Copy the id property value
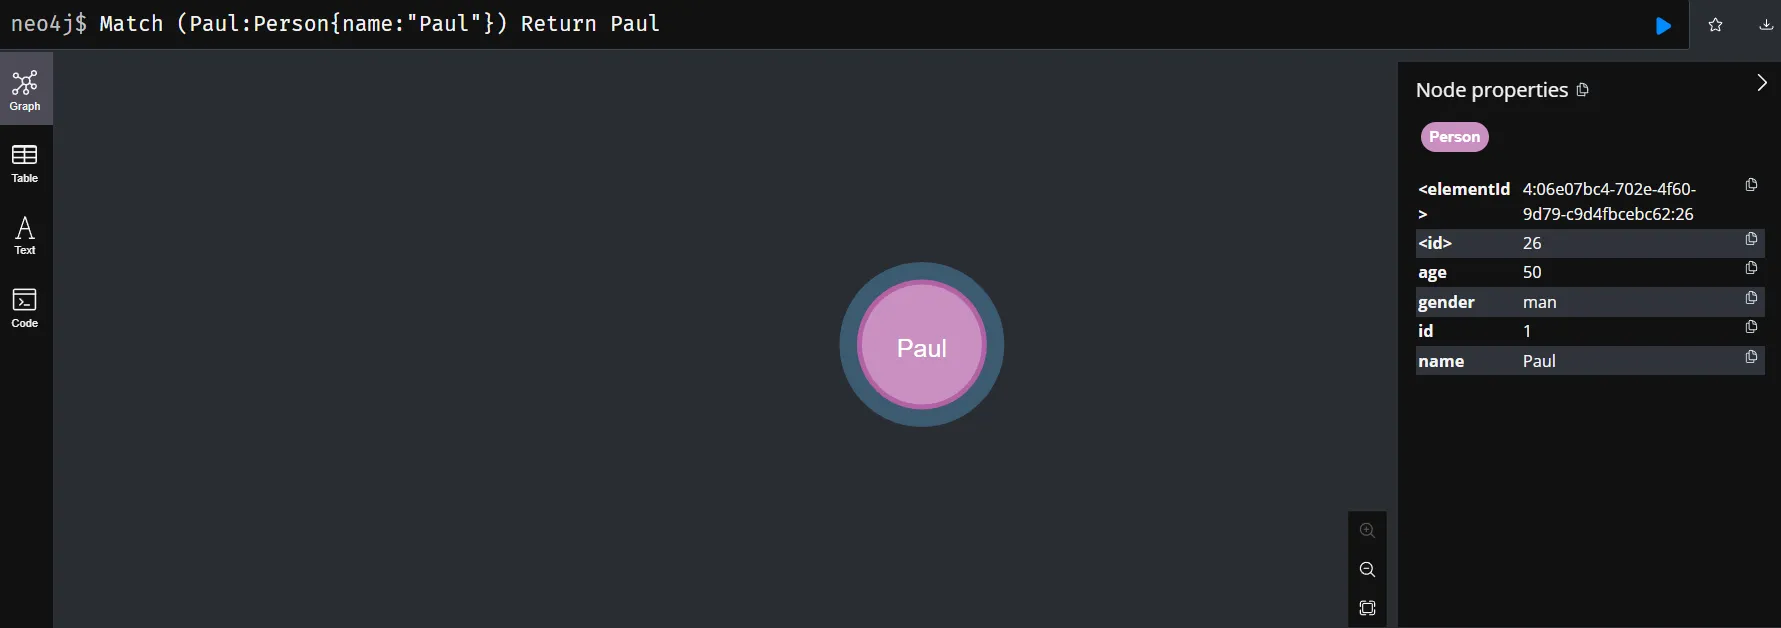 (x=1751, y=327)
